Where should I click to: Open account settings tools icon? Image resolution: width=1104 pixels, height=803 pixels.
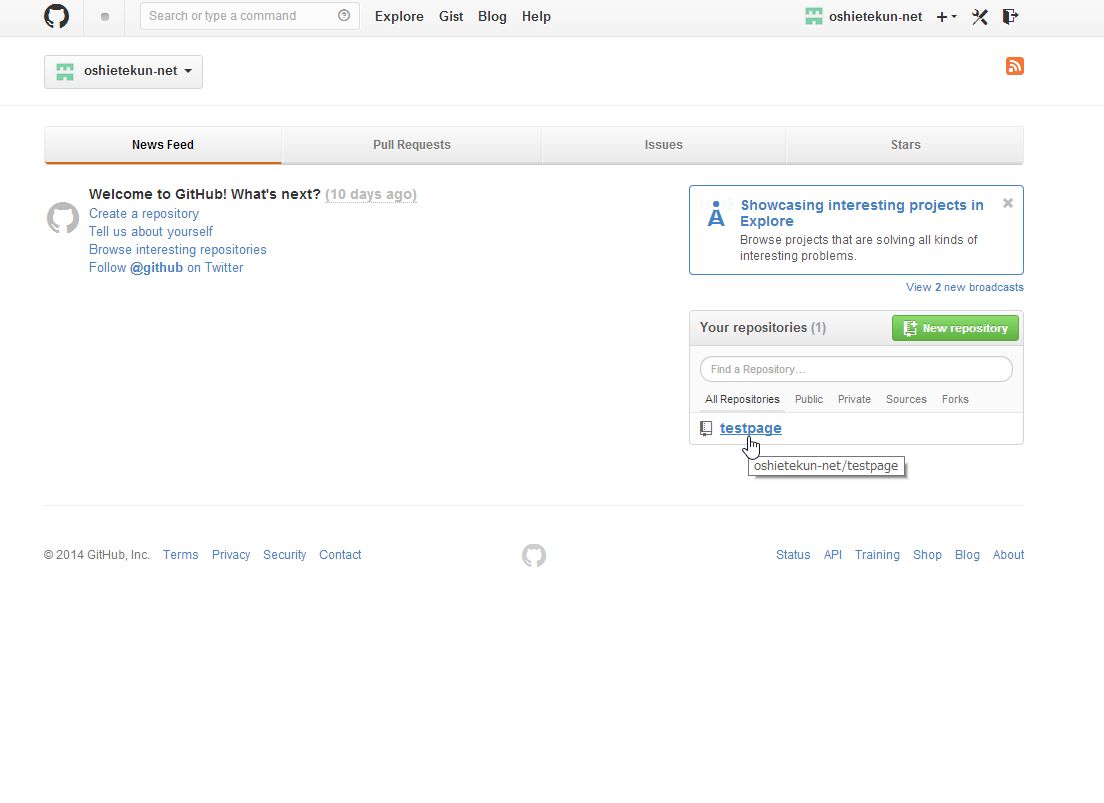click(x=979, y=16)
